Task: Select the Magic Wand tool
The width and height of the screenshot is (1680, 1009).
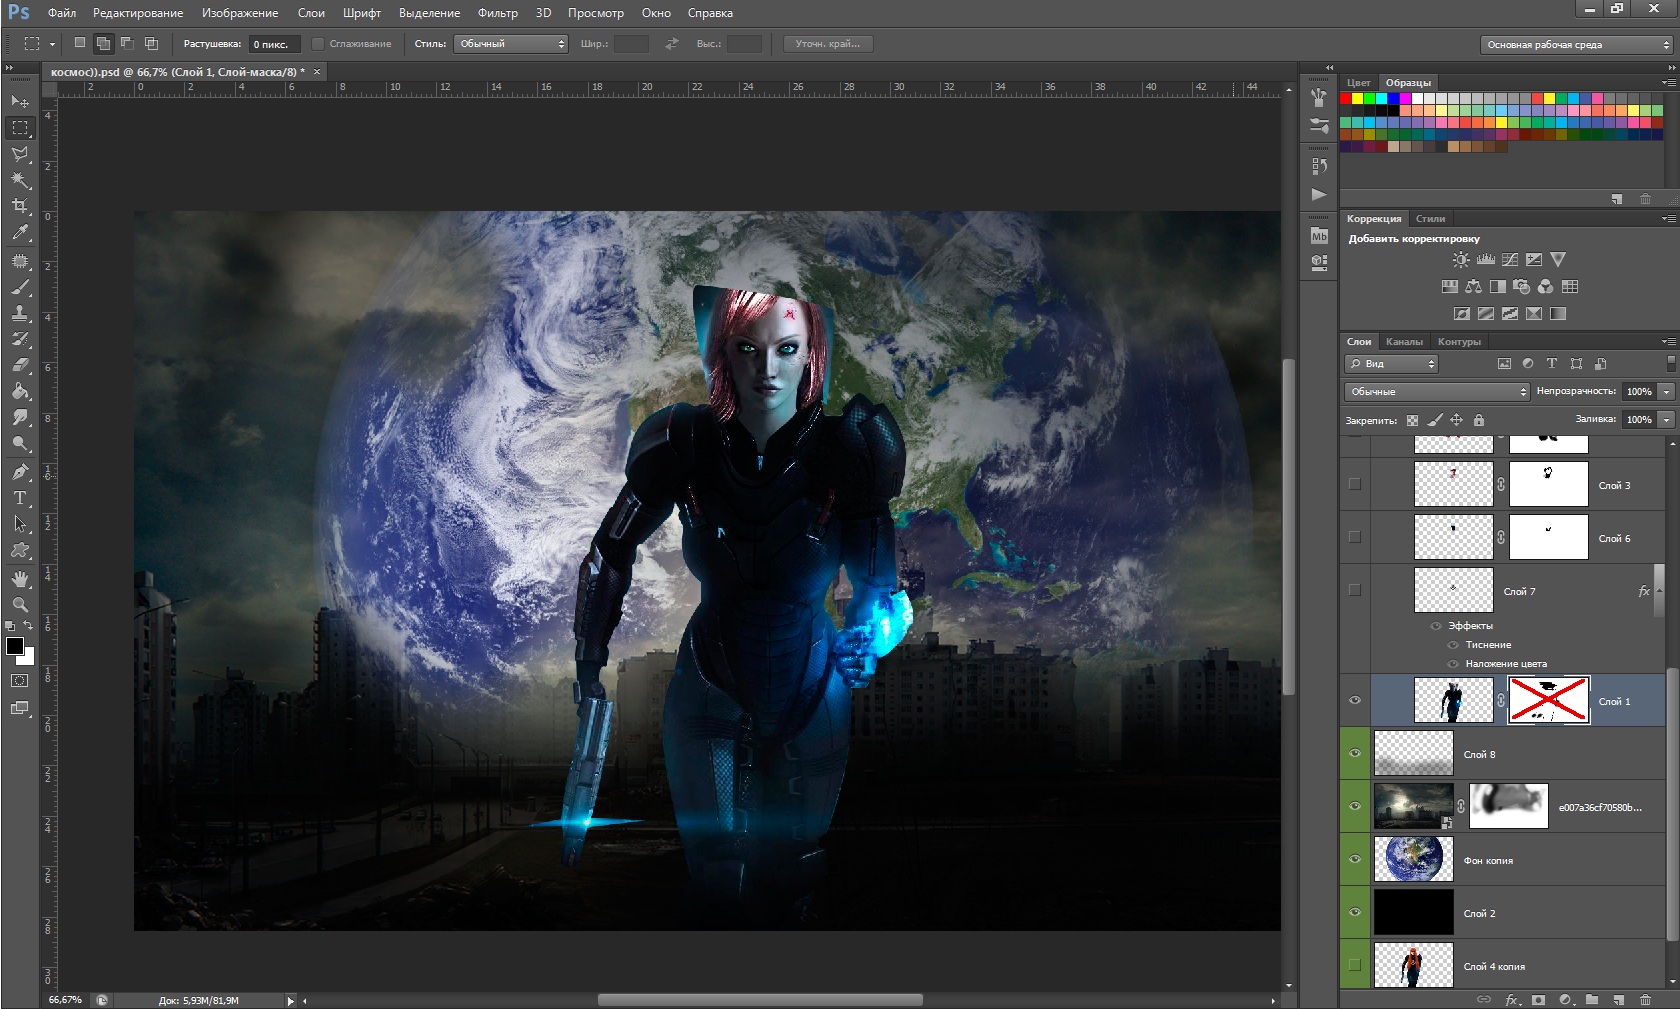Action: tap(19, 180)
